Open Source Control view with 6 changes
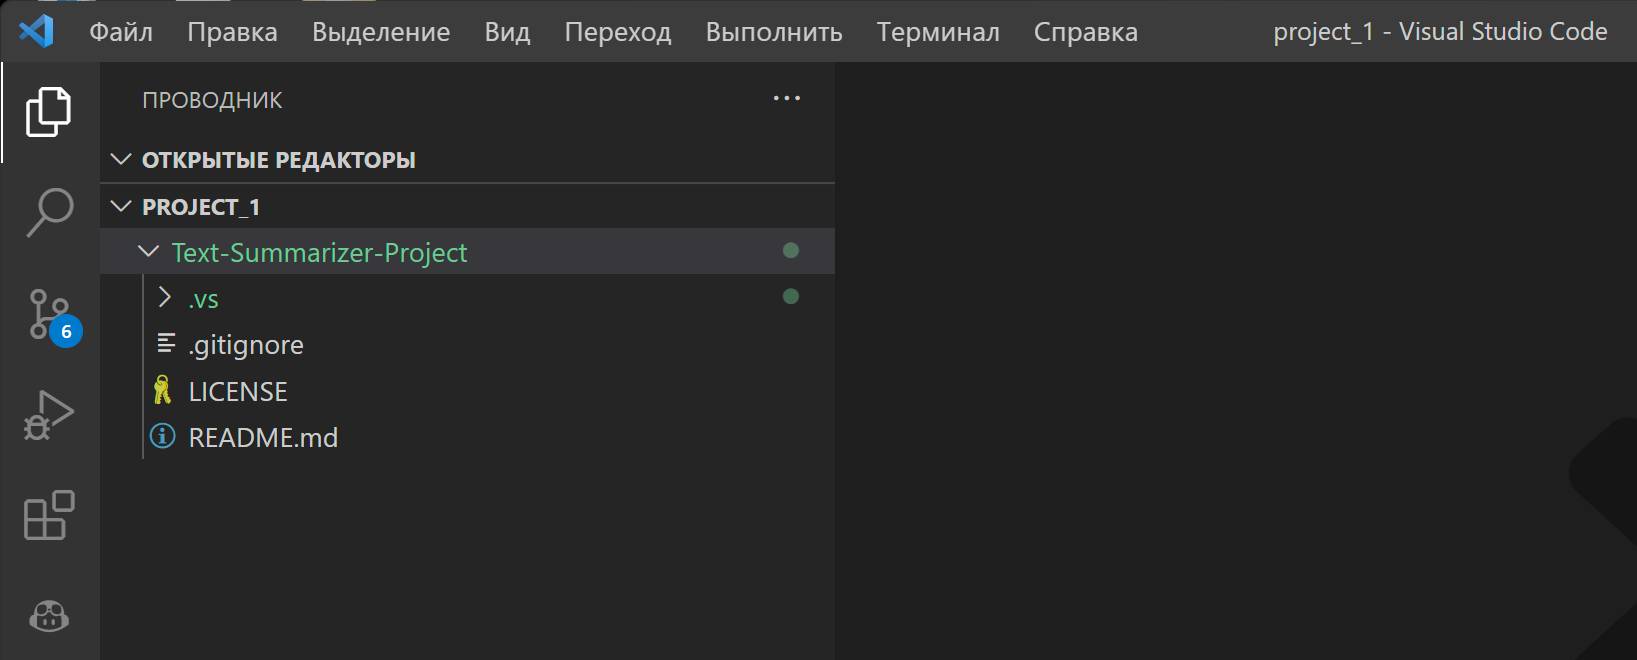1637x660 pixels. click(x=49, y=314)
